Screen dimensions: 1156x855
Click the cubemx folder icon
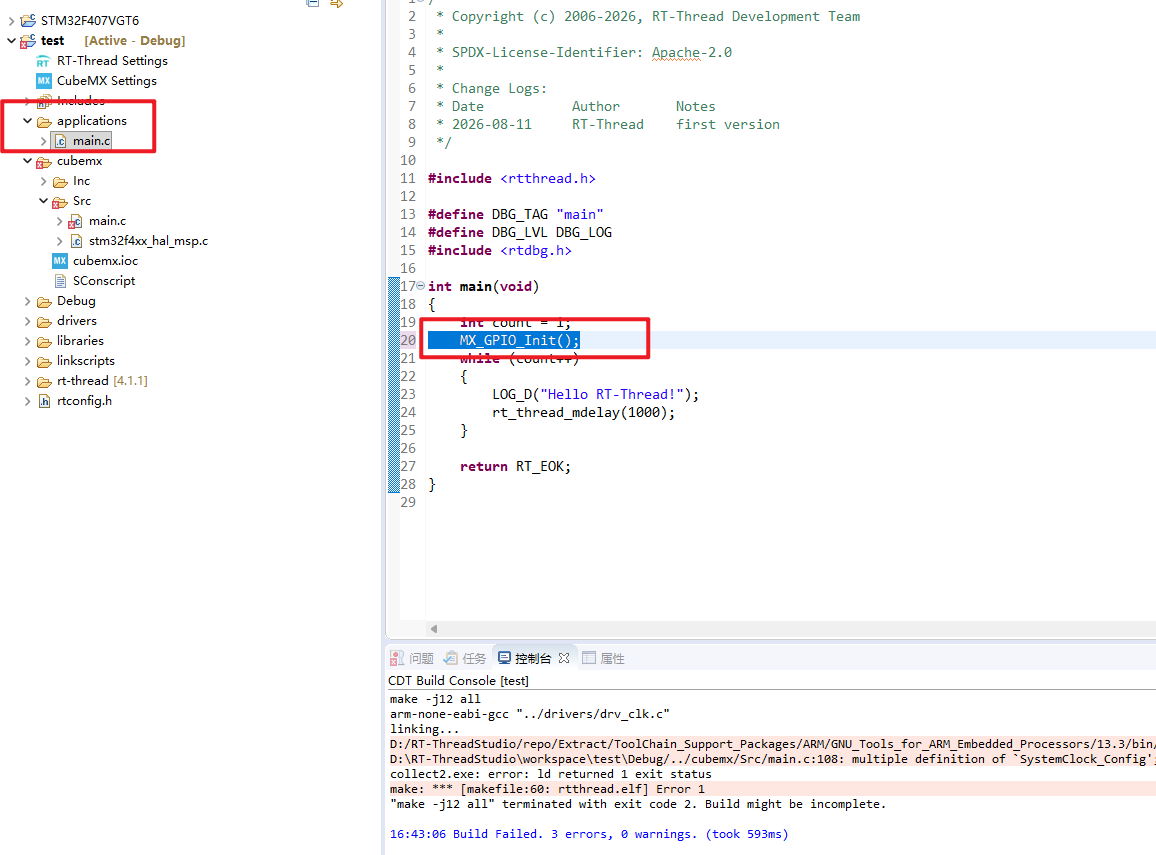(x=44, y=161)
